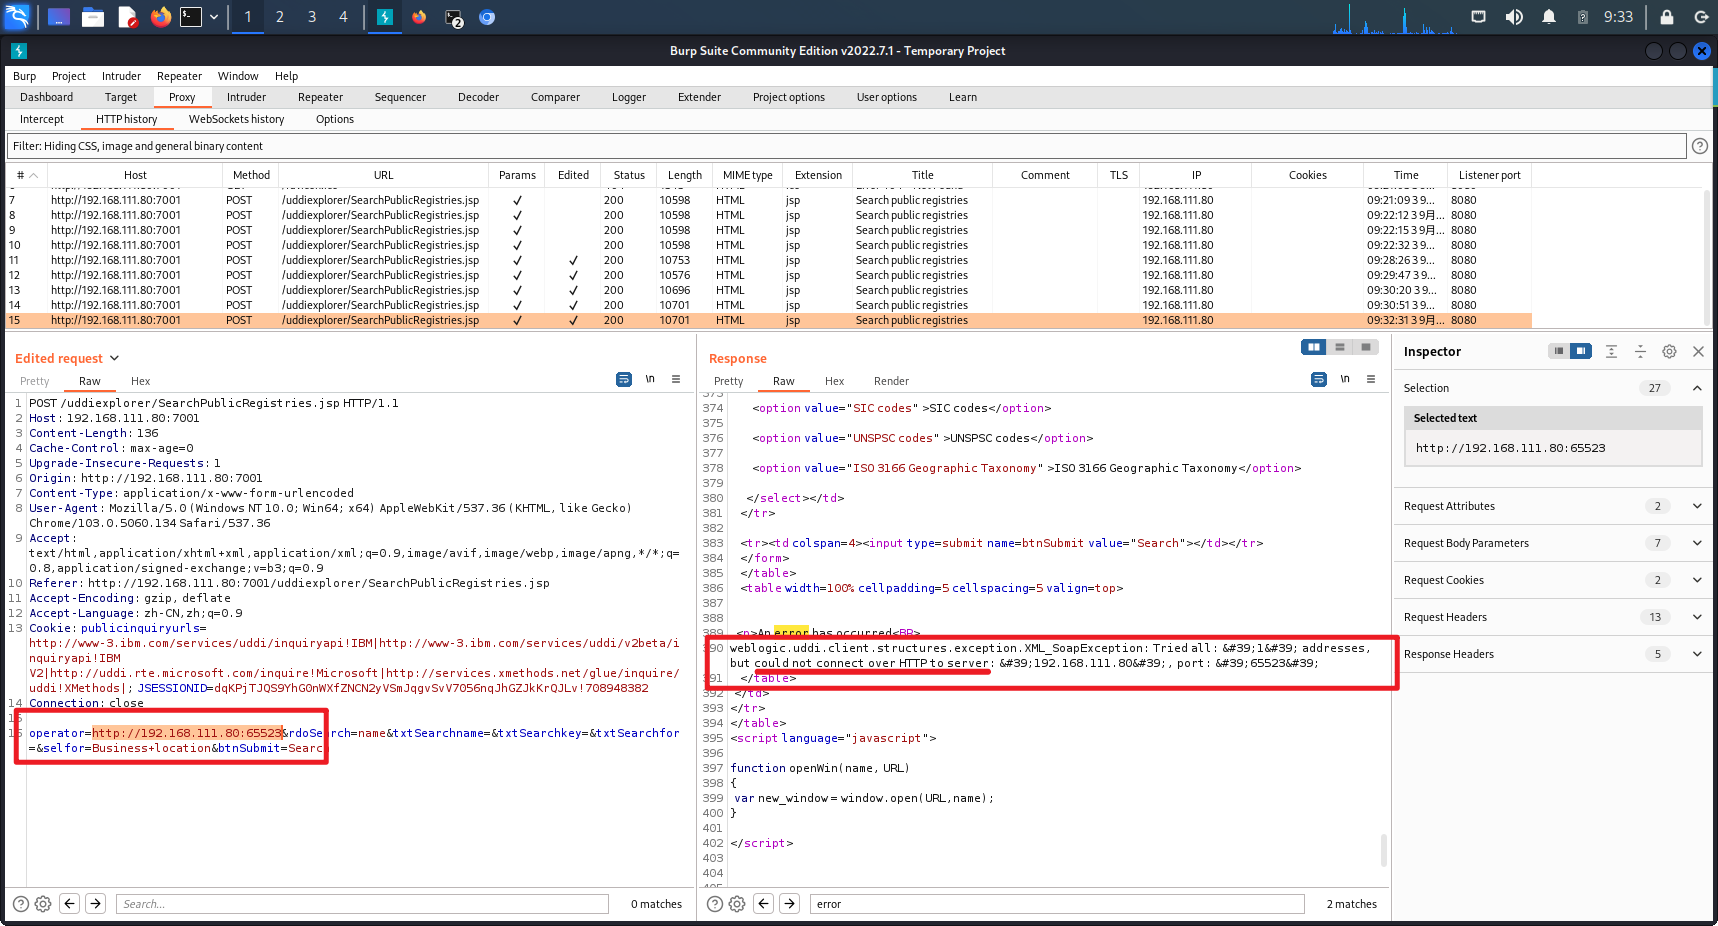Switch request view to Hex

pos(140,381)
